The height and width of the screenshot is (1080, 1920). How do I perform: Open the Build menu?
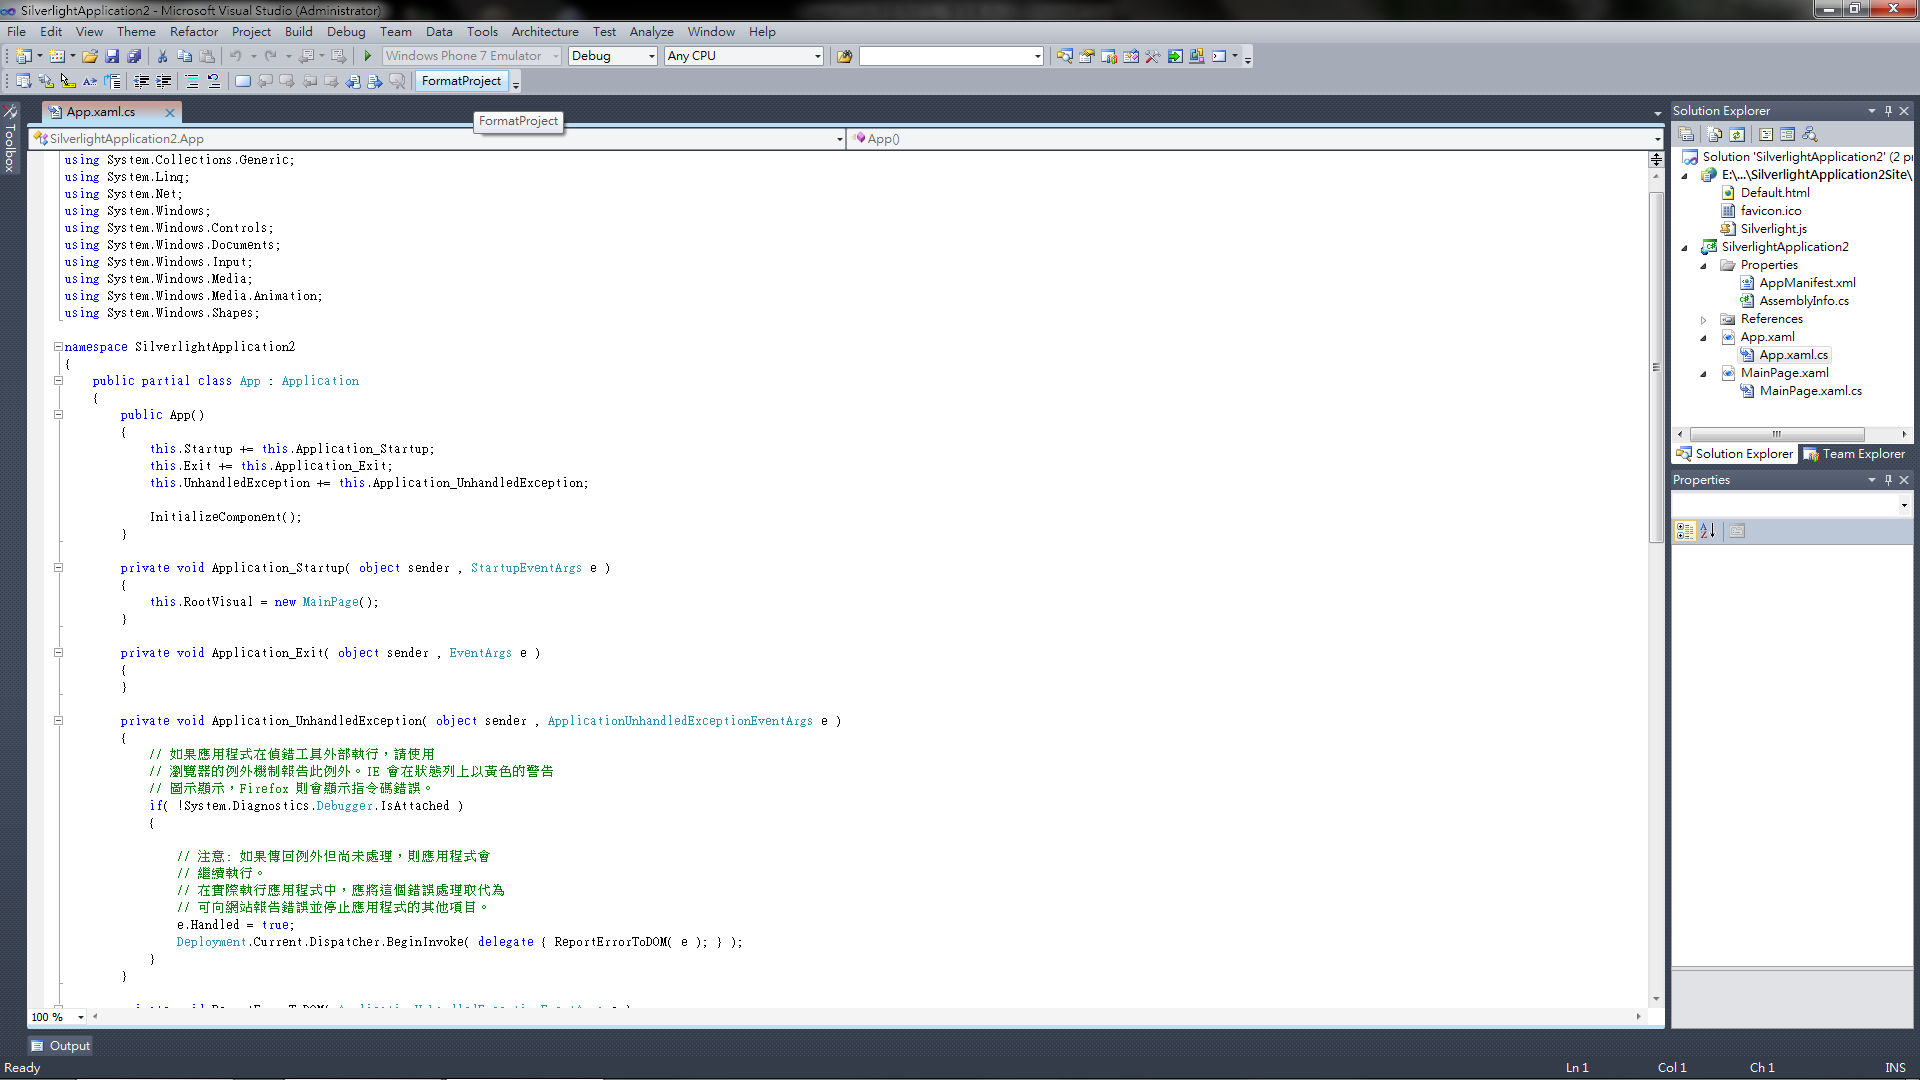[x=299, y=32]
